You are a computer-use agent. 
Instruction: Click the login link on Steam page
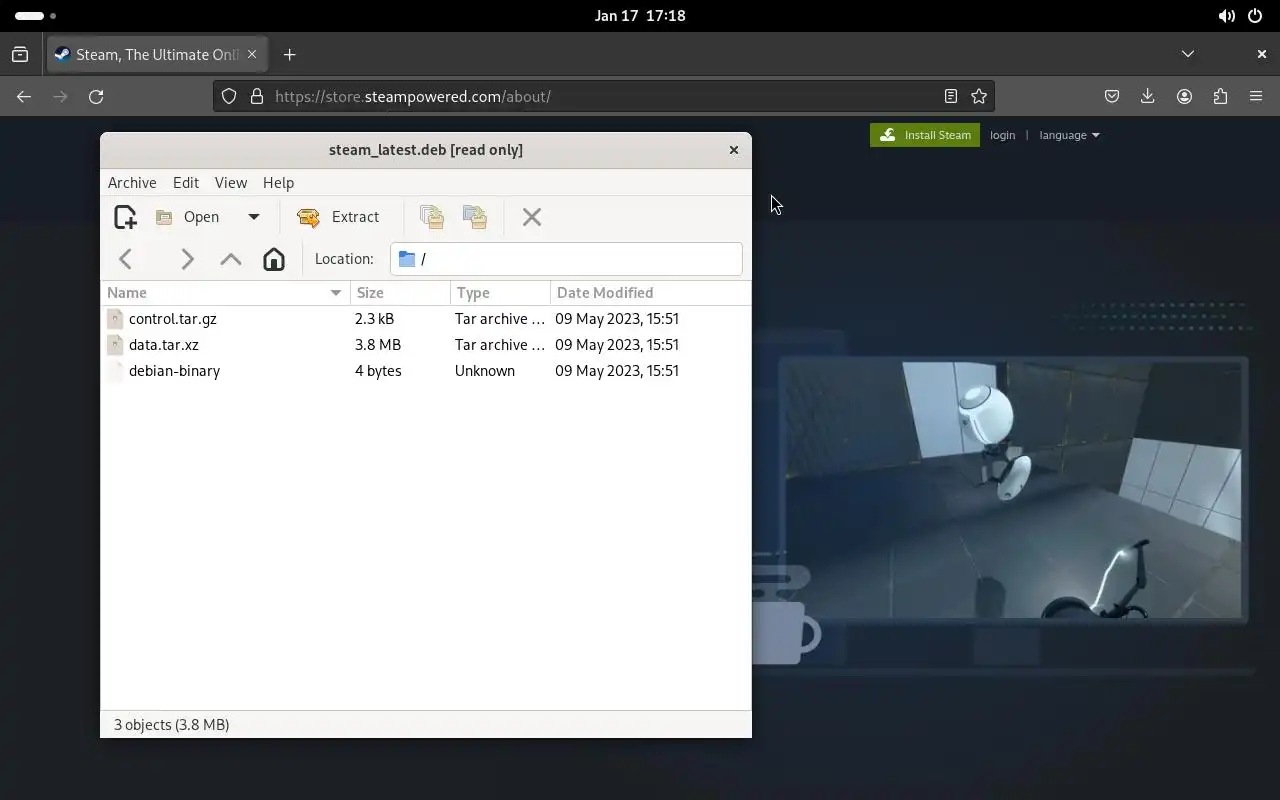click(x=1003, y=135)
